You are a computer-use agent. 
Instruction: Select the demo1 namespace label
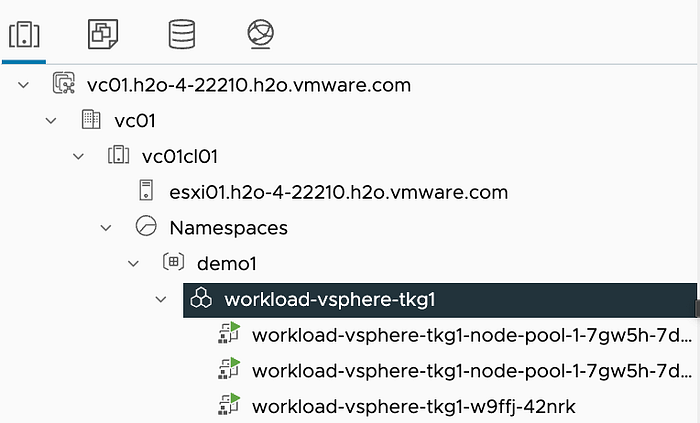click(x=227, y=264)
